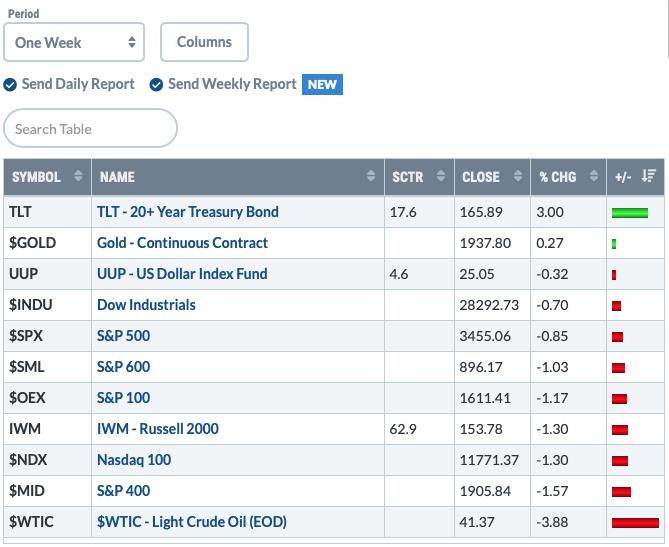Sort table by NAME column arrows

371,176
